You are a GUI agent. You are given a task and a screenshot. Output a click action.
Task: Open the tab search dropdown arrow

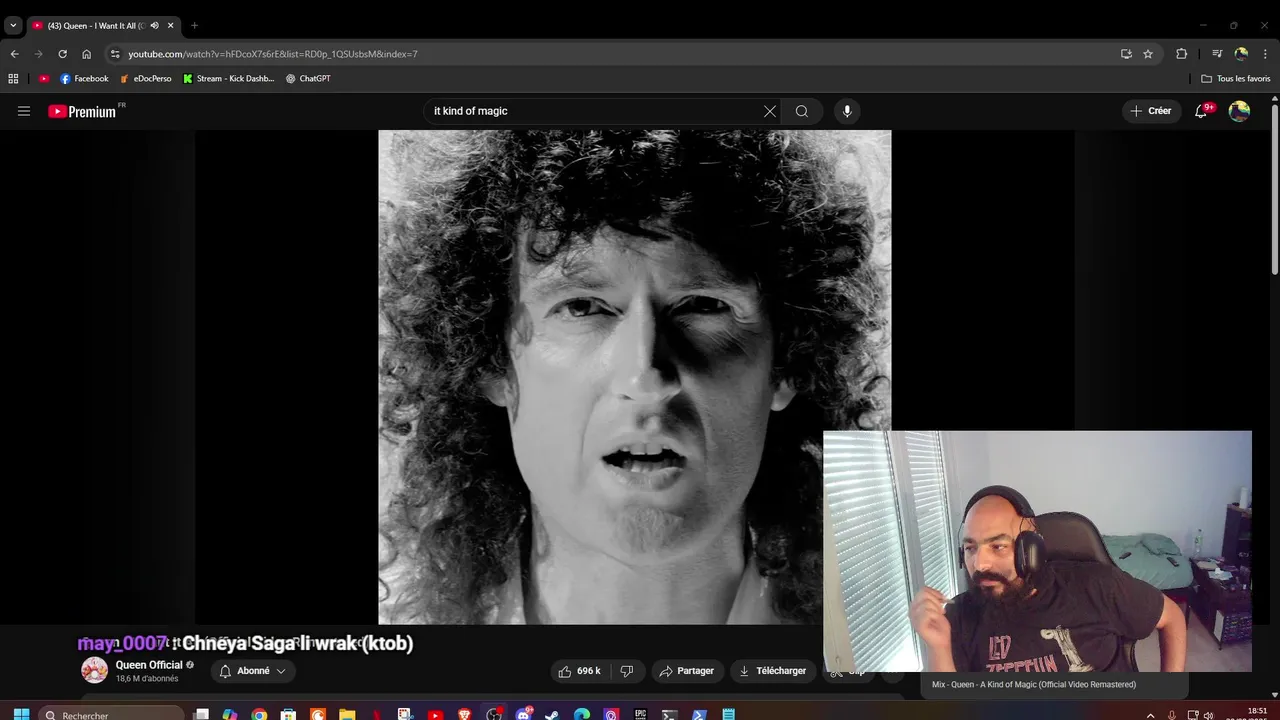(13, 25)
